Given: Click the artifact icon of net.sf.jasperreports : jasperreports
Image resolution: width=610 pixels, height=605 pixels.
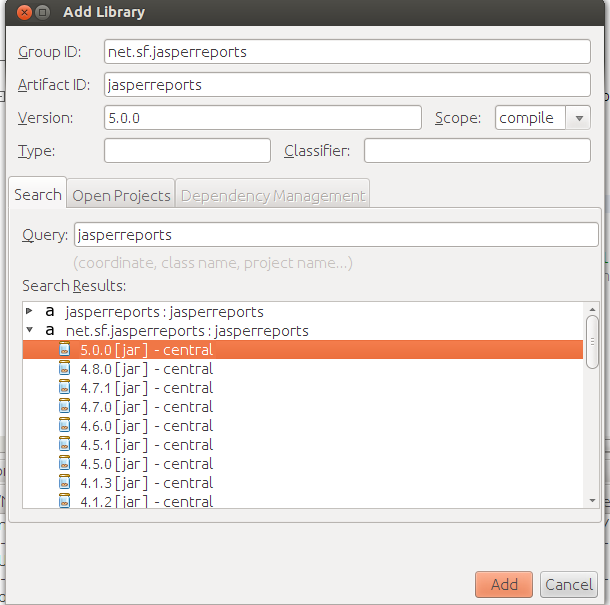Looking at the screenshot, I should click(50, 331).
